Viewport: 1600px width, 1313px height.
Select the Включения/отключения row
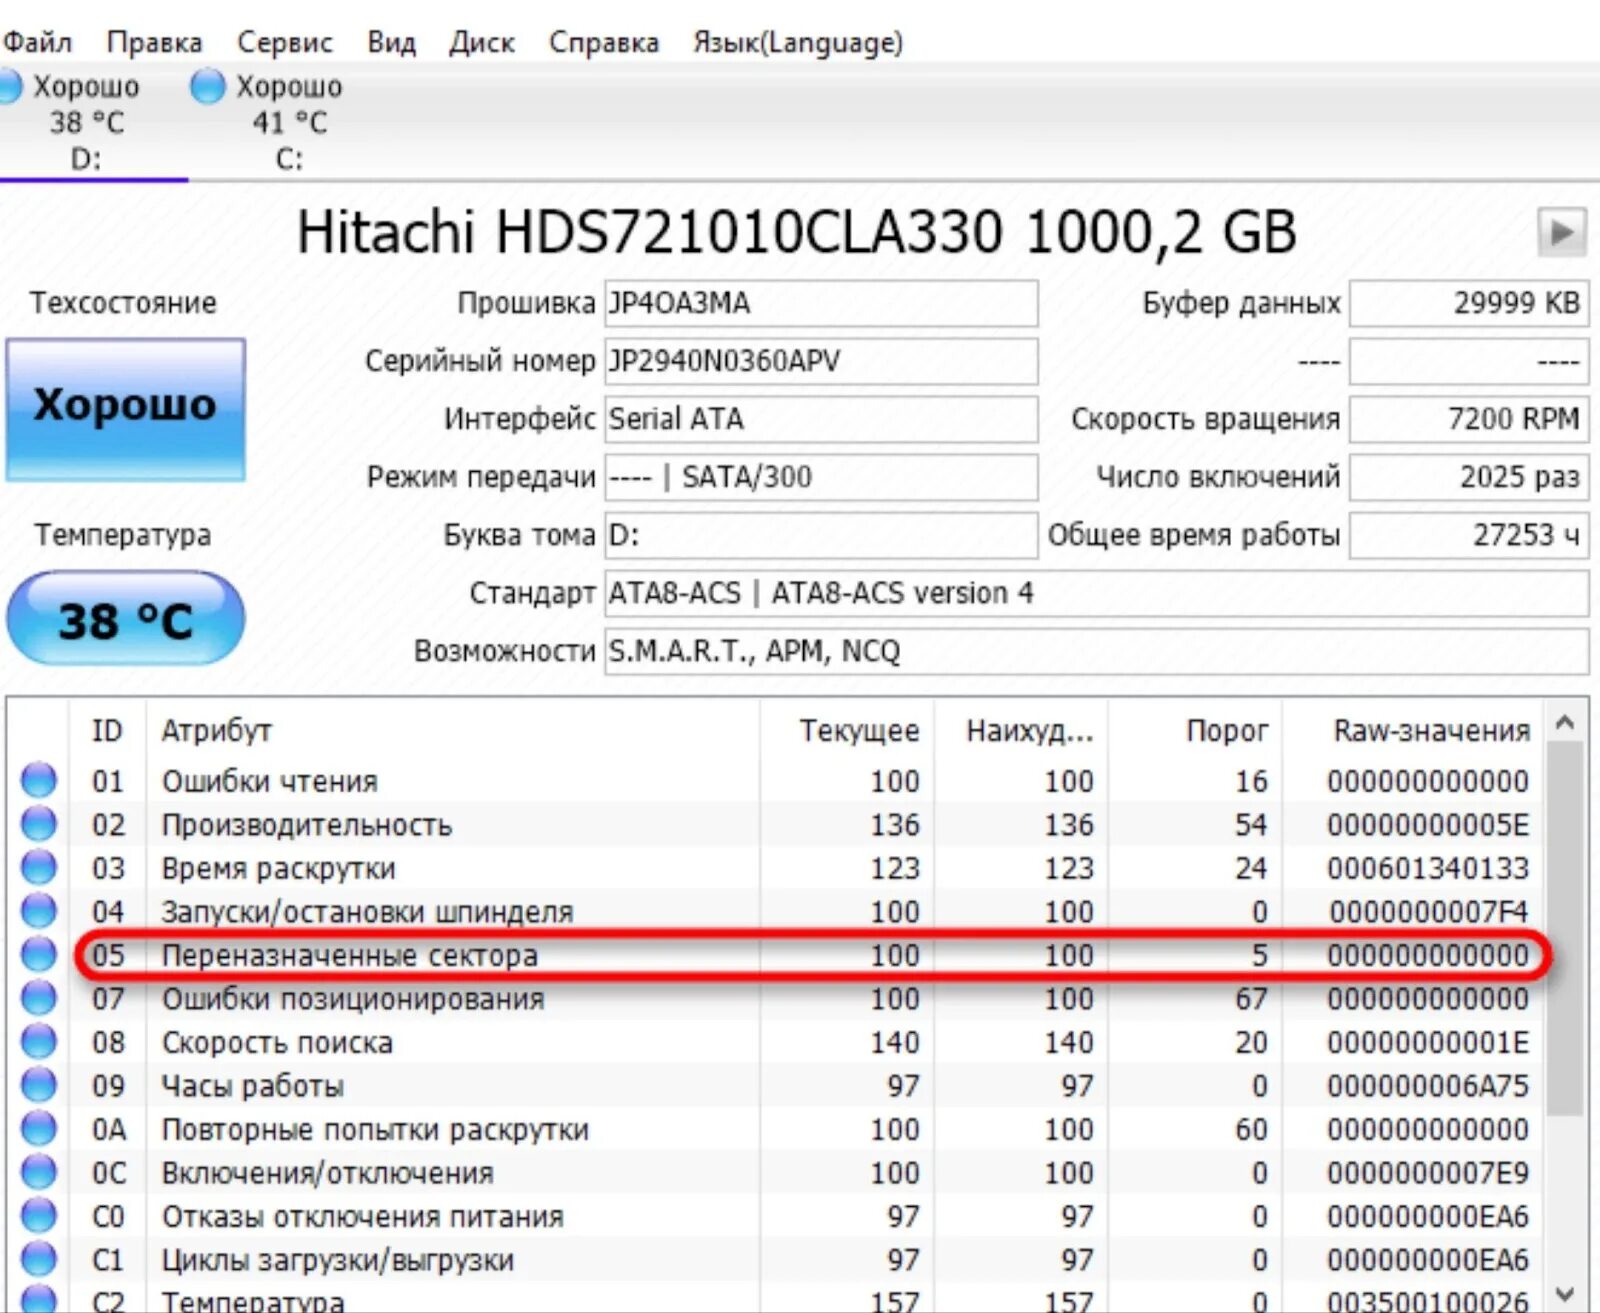[x=777, y=1172]
